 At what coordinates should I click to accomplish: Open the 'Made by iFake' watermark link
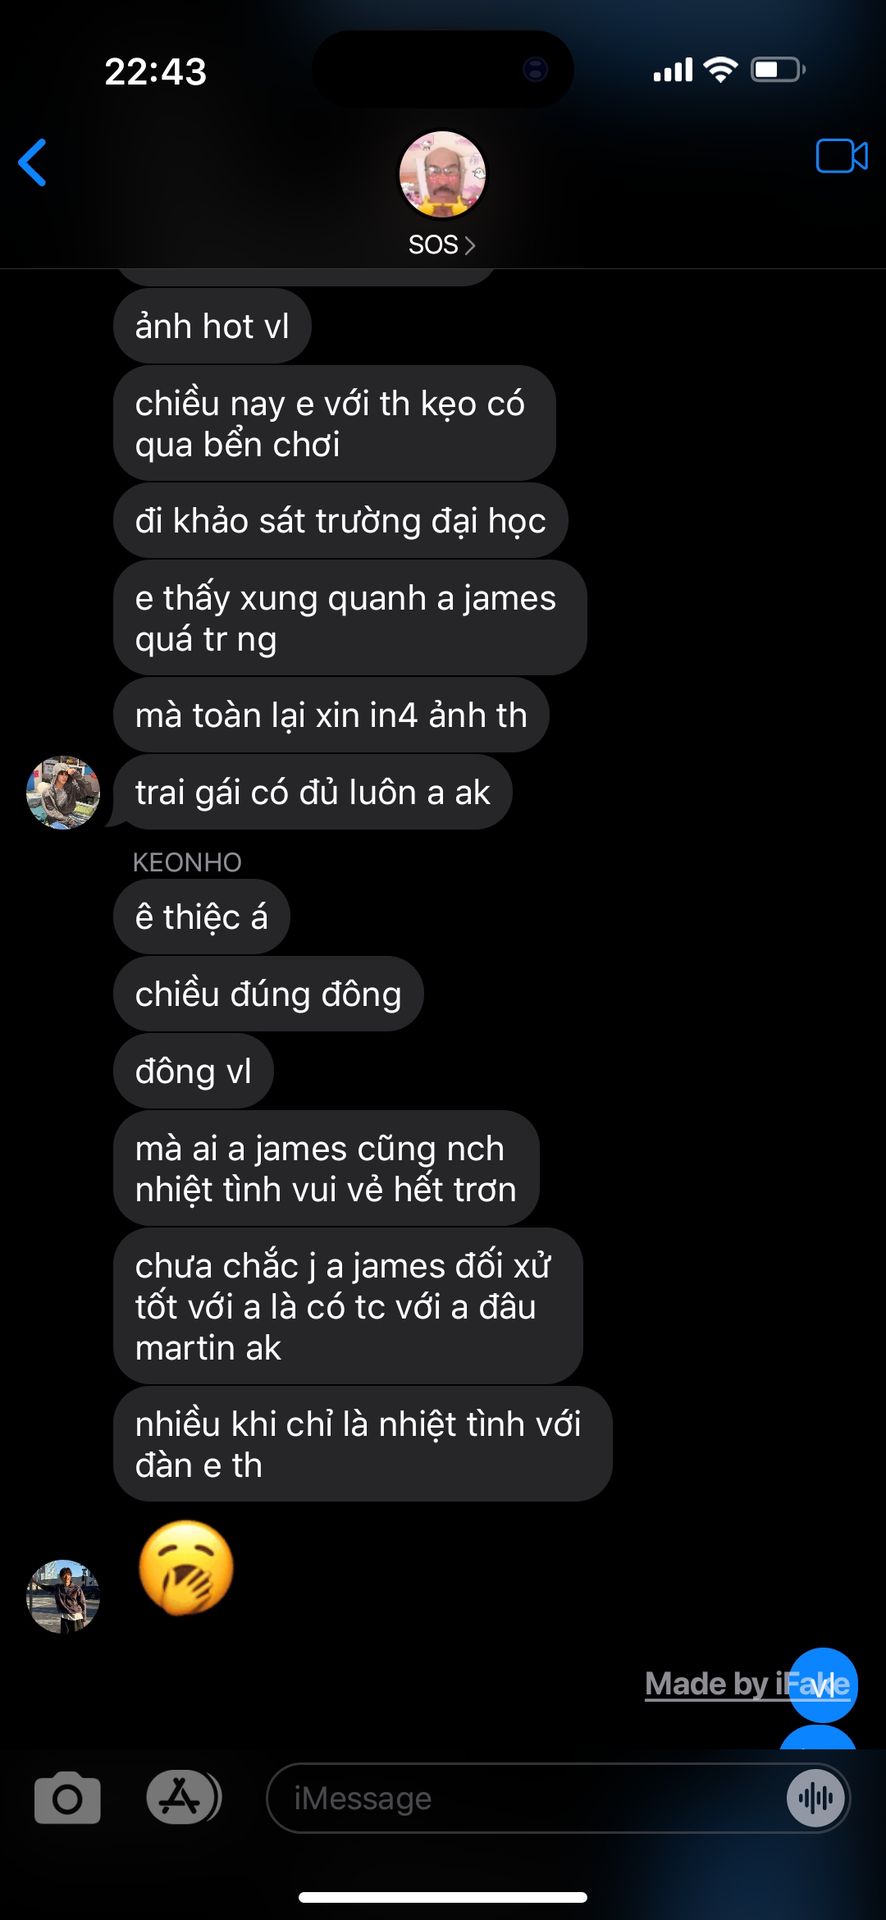pyautogui.click(x=747, y=1684)
